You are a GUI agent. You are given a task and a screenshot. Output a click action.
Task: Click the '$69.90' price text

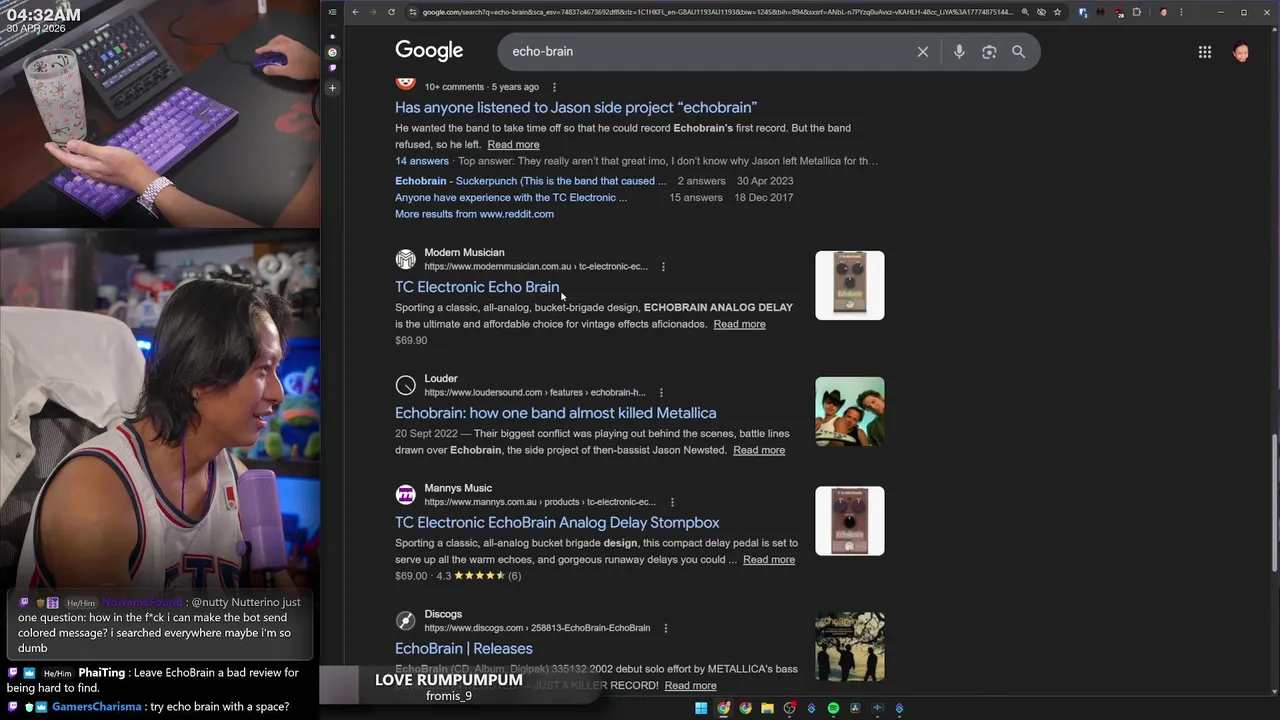(411, 341)
